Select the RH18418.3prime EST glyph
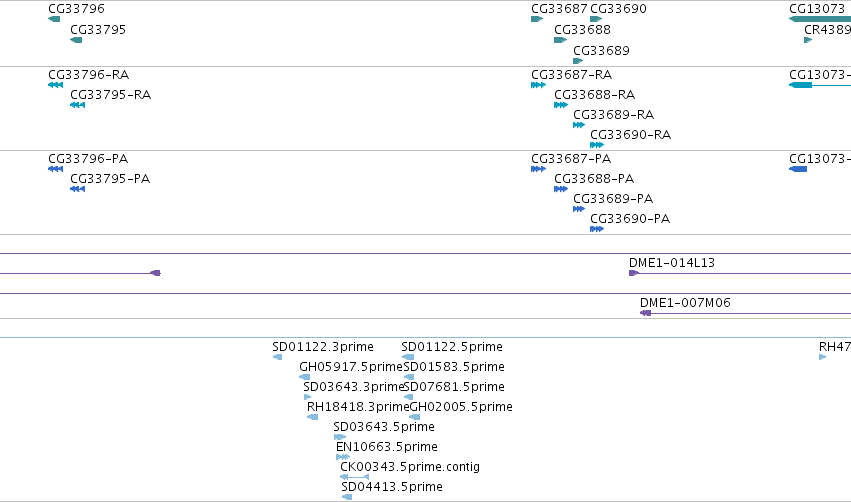The height and width of the screenshot is (502, 851). tap(312, 417)
